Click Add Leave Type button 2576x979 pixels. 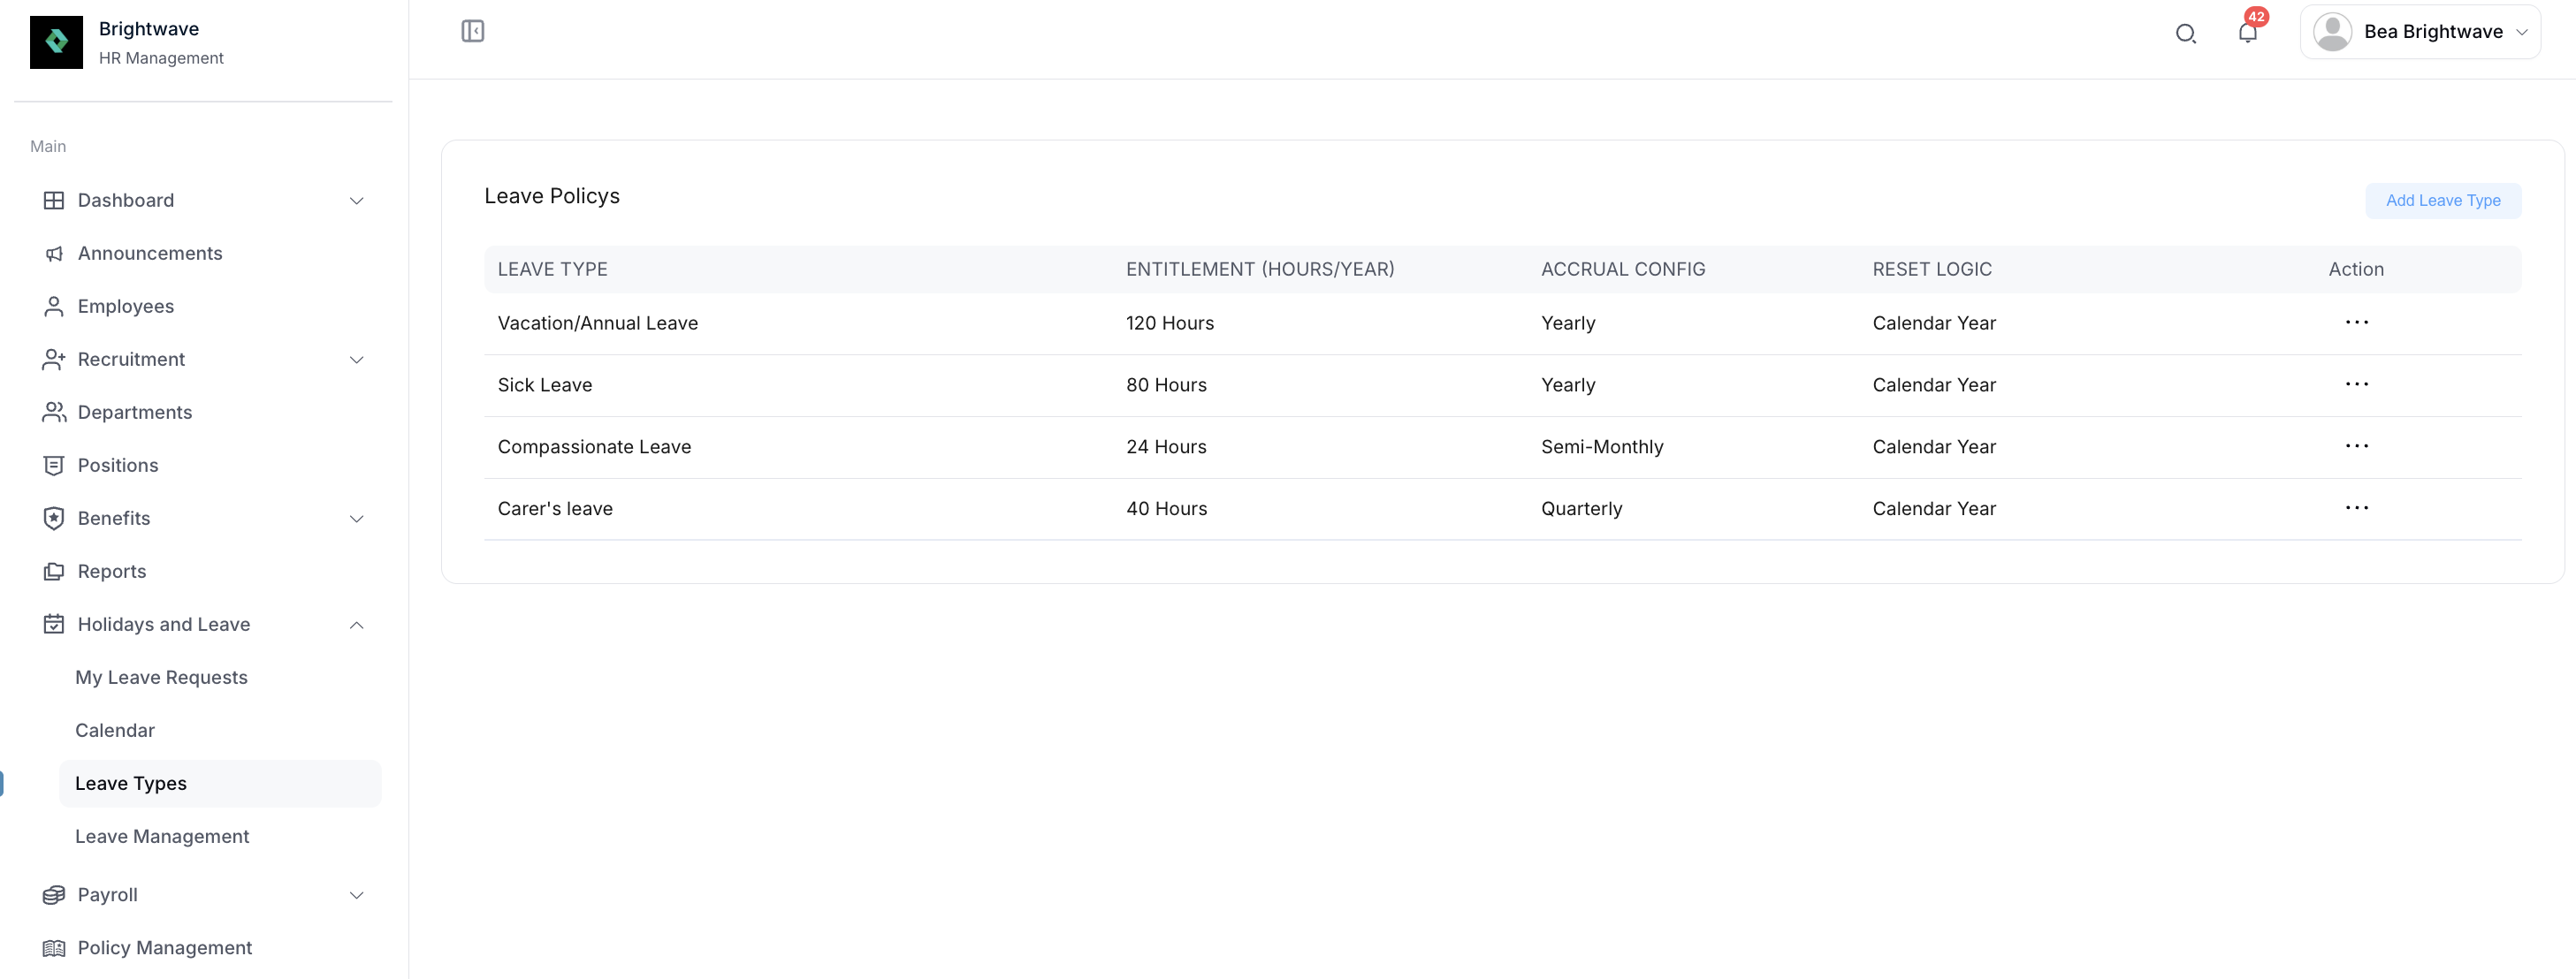(2442, 201)
